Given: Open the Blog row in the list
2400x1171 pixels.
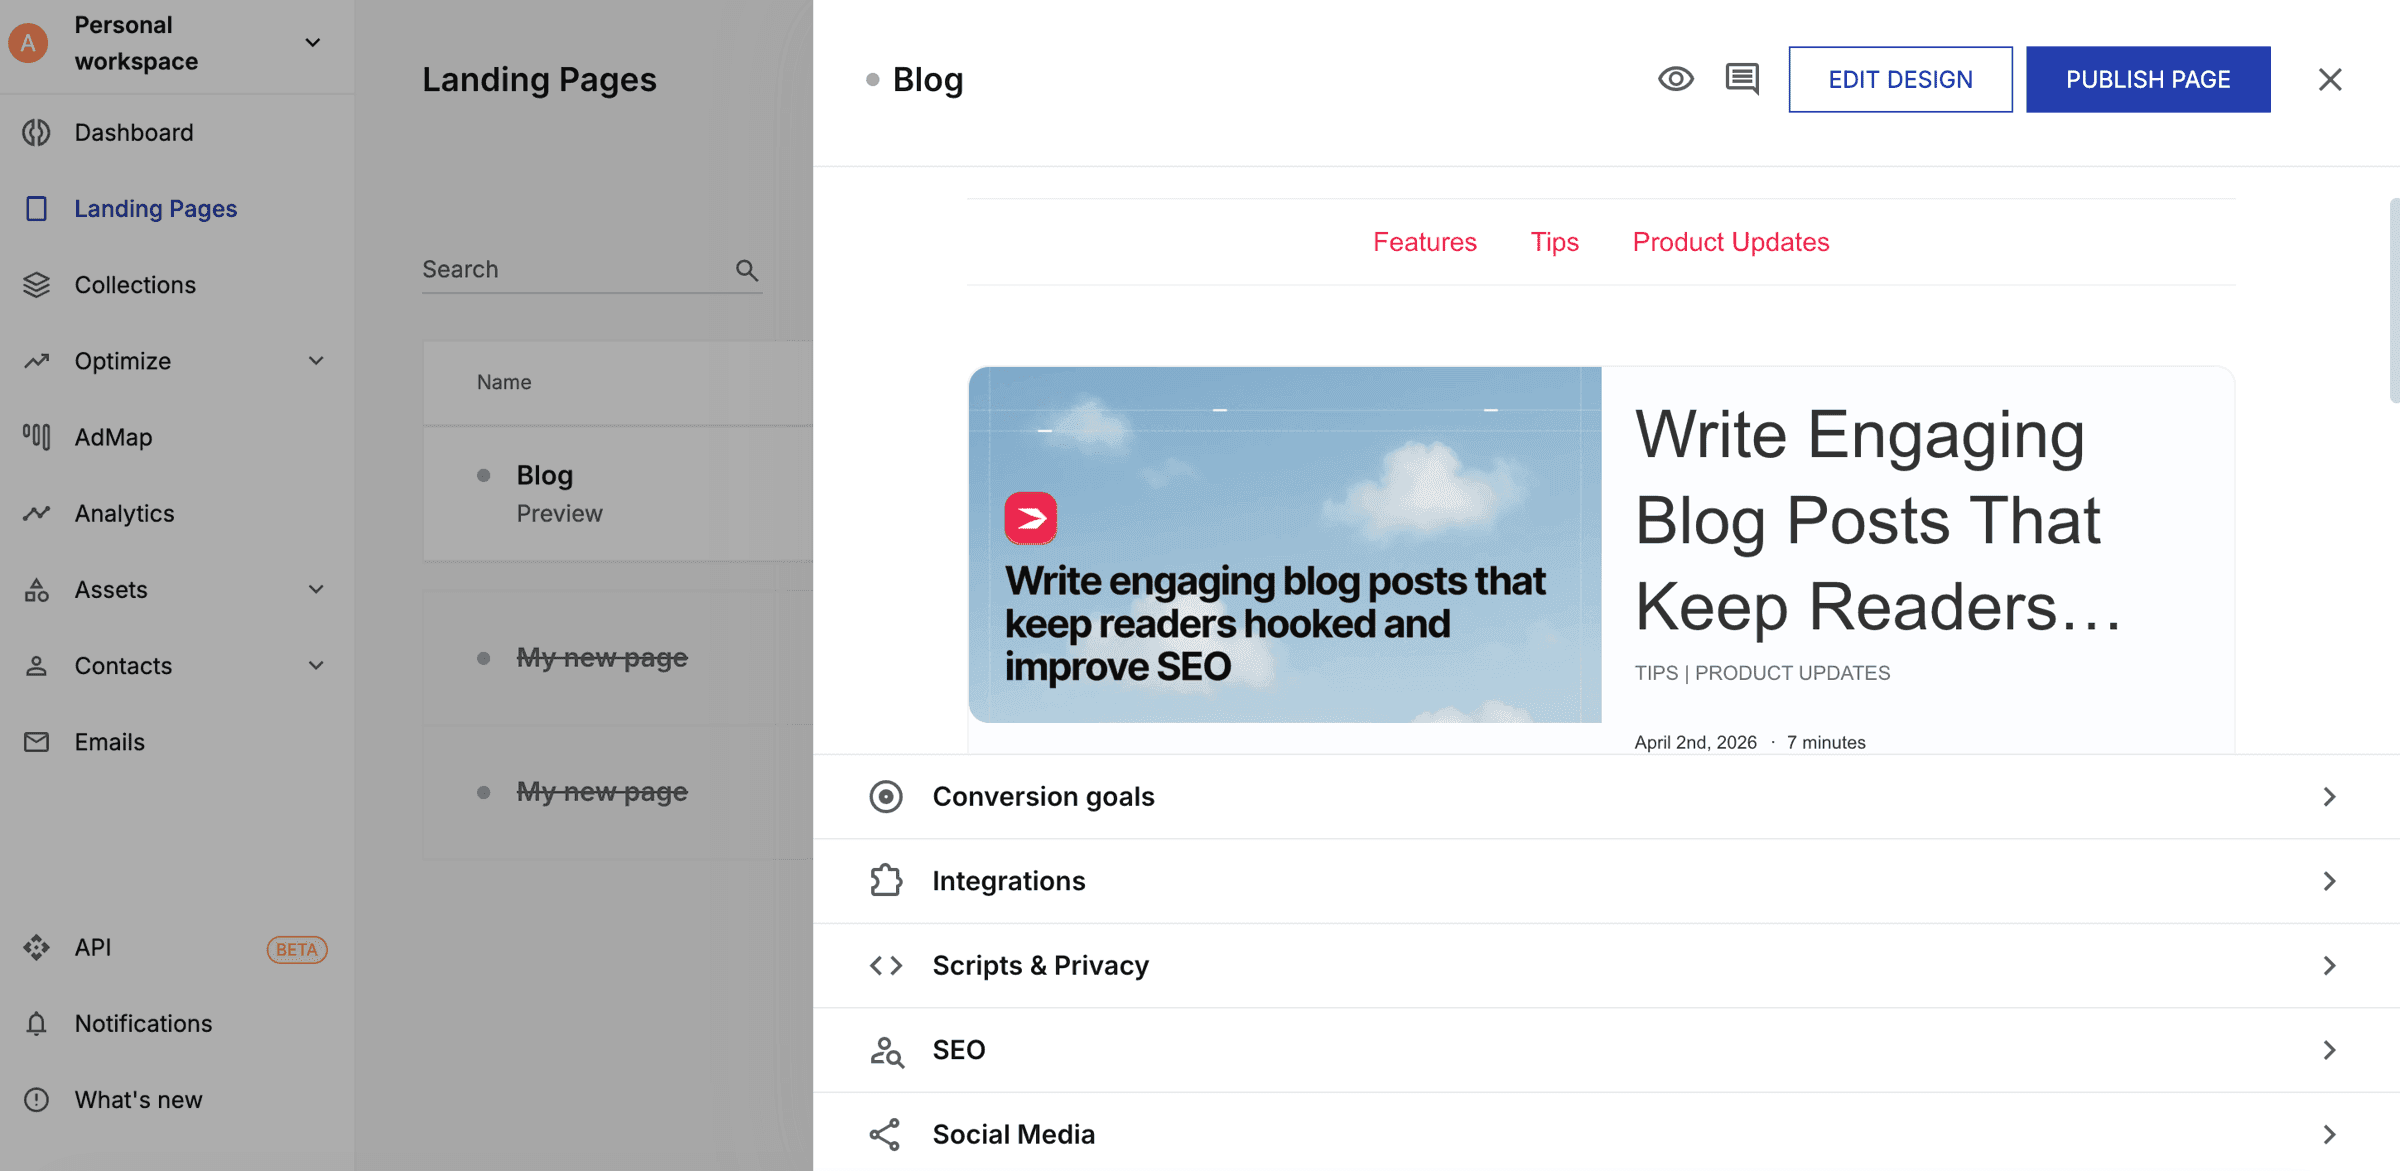Looking at the screenshot, I should [x=618, y=494].
